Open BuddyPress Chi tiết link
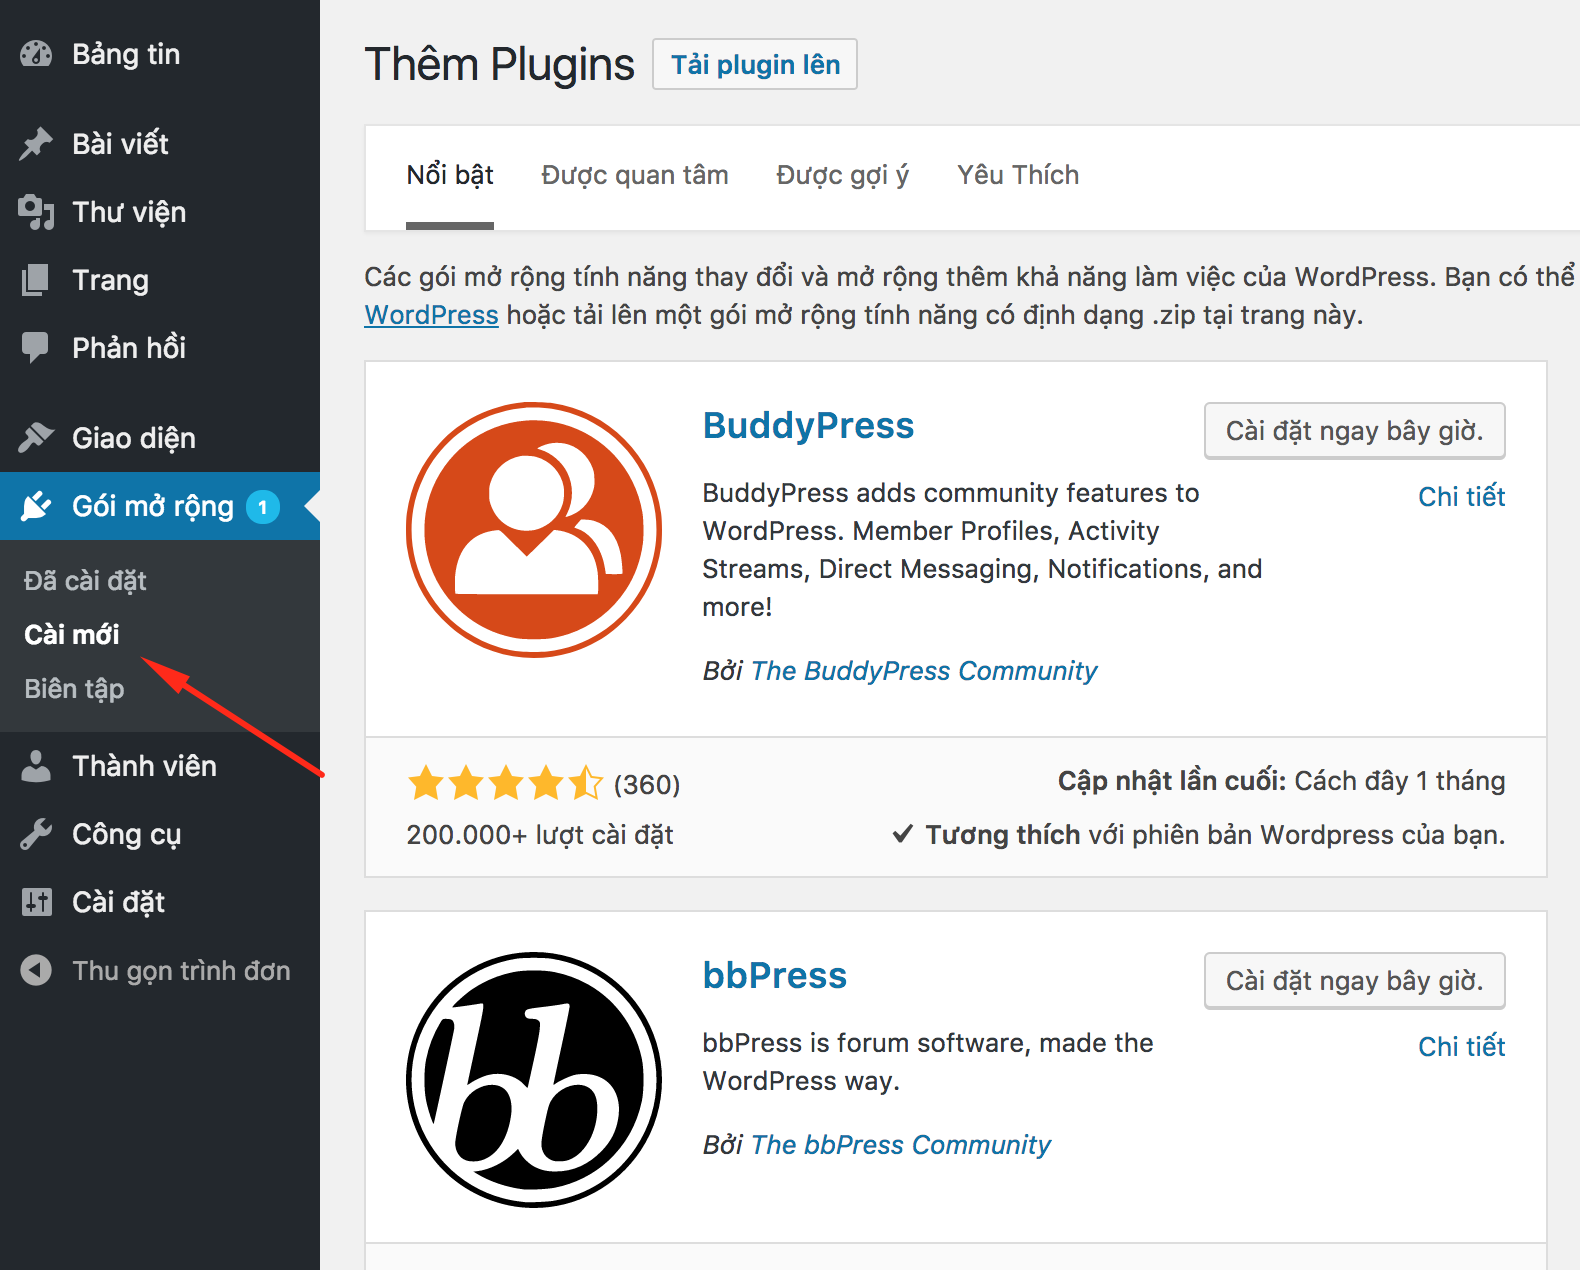The width and height of the screenshot is (1580, 1270). (1462, 497)
